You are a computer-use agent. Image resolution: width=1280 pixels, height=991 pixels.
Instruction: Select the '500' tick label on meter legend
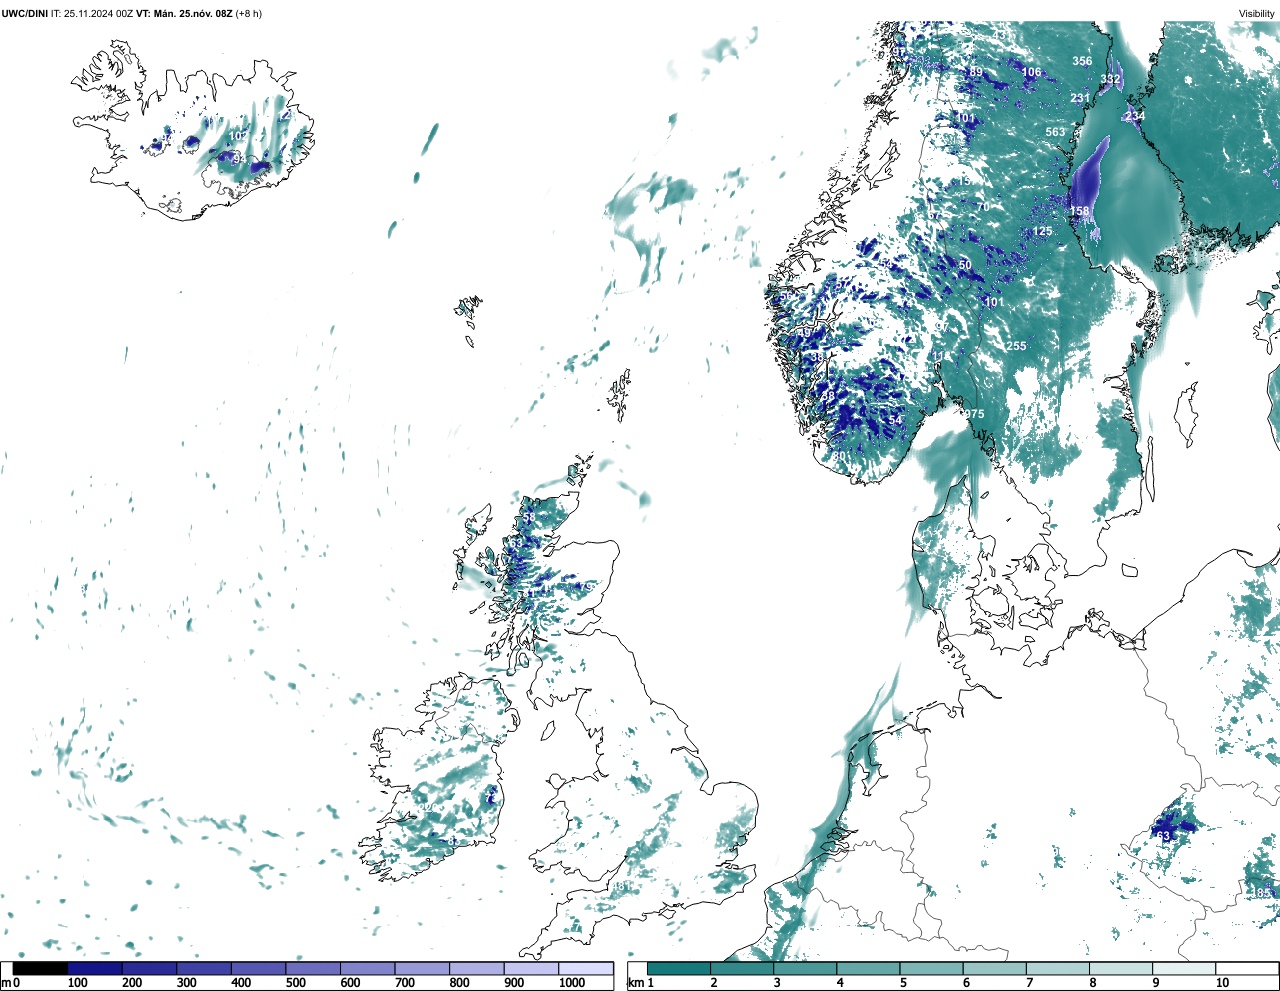tap(296, 983)
